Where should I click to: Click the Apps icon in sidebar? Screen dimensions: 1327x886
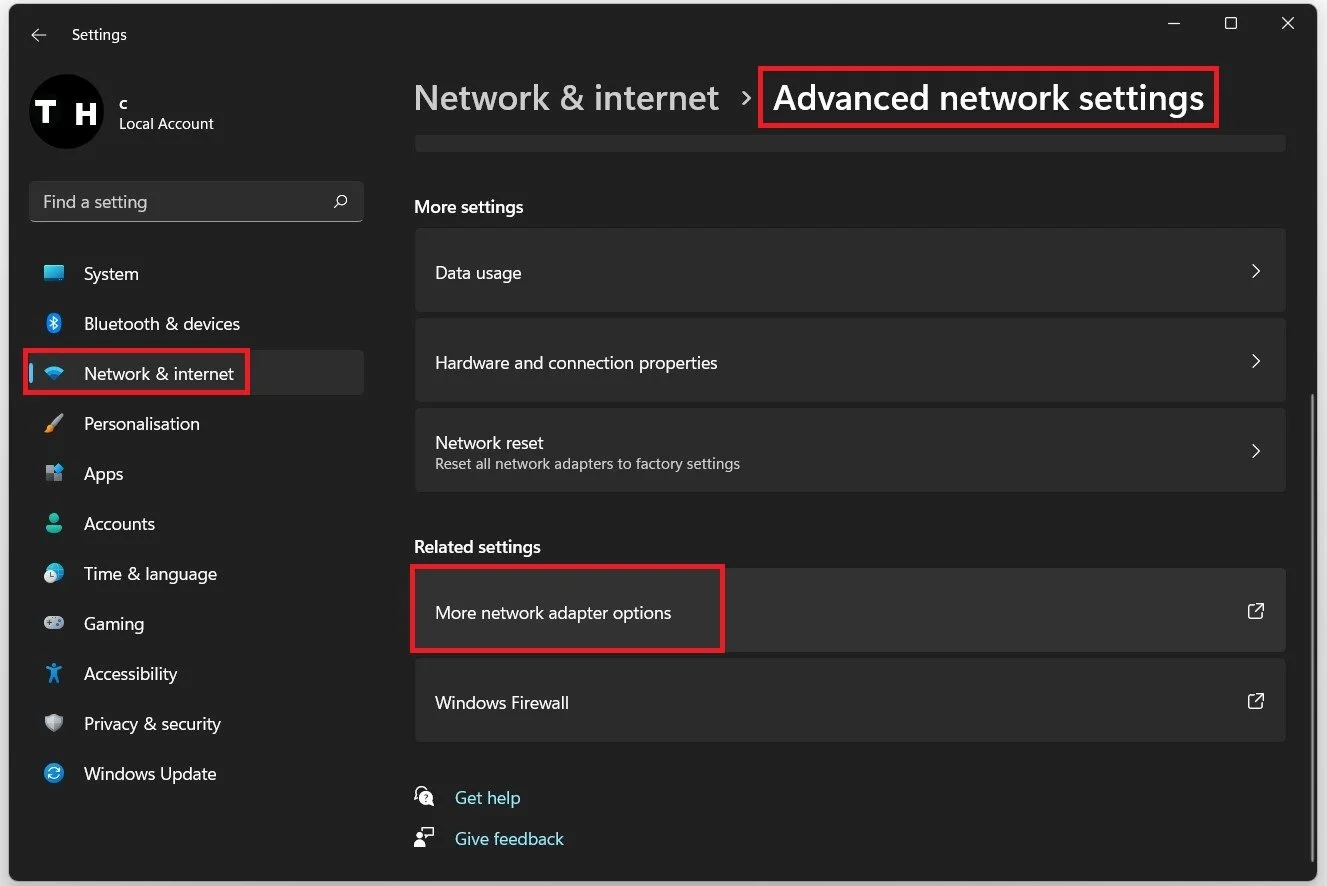[54, 473]
